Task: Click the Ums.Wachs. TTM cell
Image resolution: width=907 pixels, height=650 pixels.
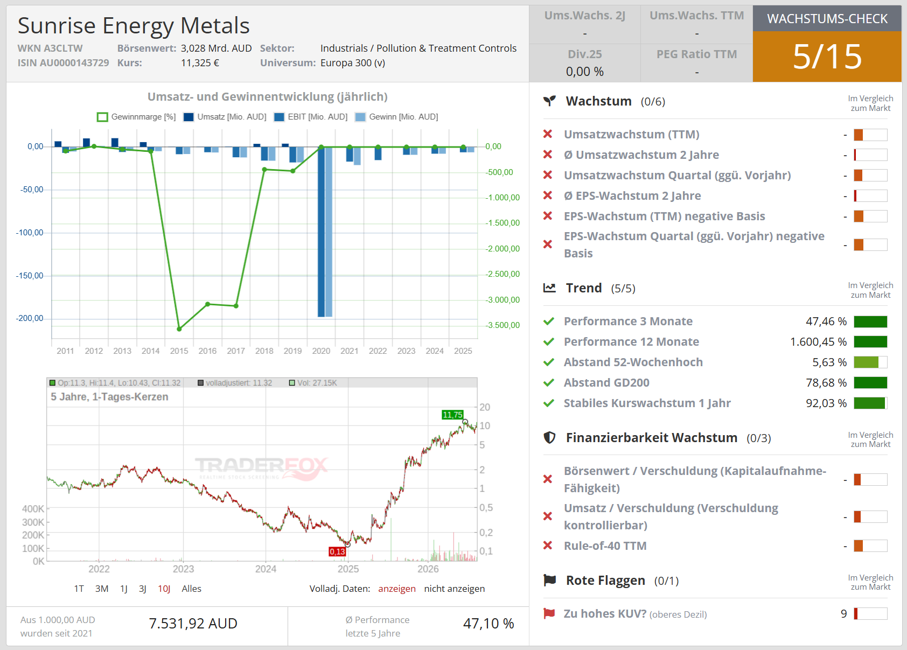Action: pyautogui.click(x=696, y=24)
